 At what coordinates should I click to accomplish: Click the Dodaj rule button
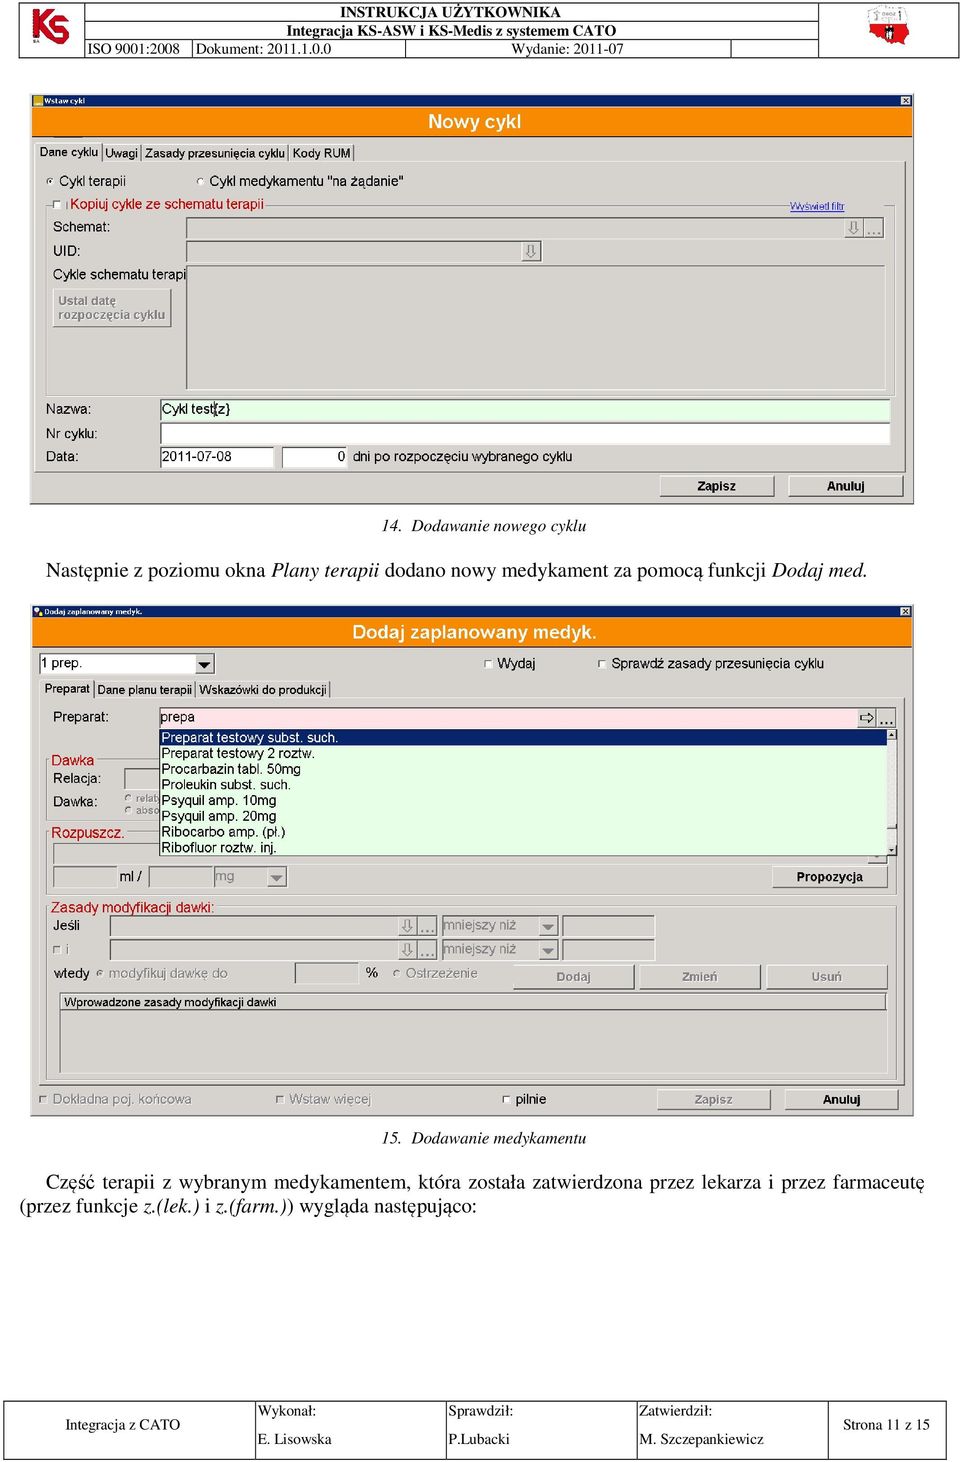(x=573, y=977)
